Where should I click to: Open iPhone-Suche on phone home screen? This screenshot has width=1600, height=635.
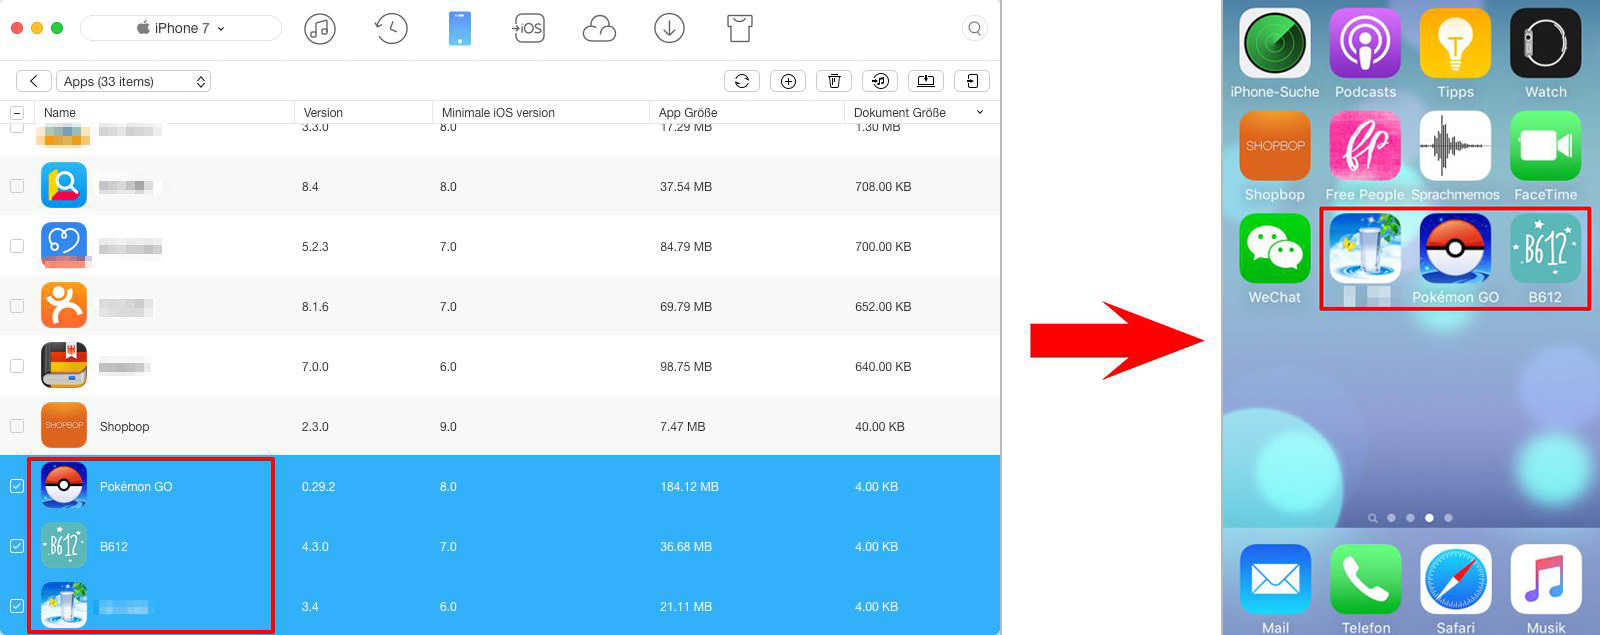[1275, 43]
